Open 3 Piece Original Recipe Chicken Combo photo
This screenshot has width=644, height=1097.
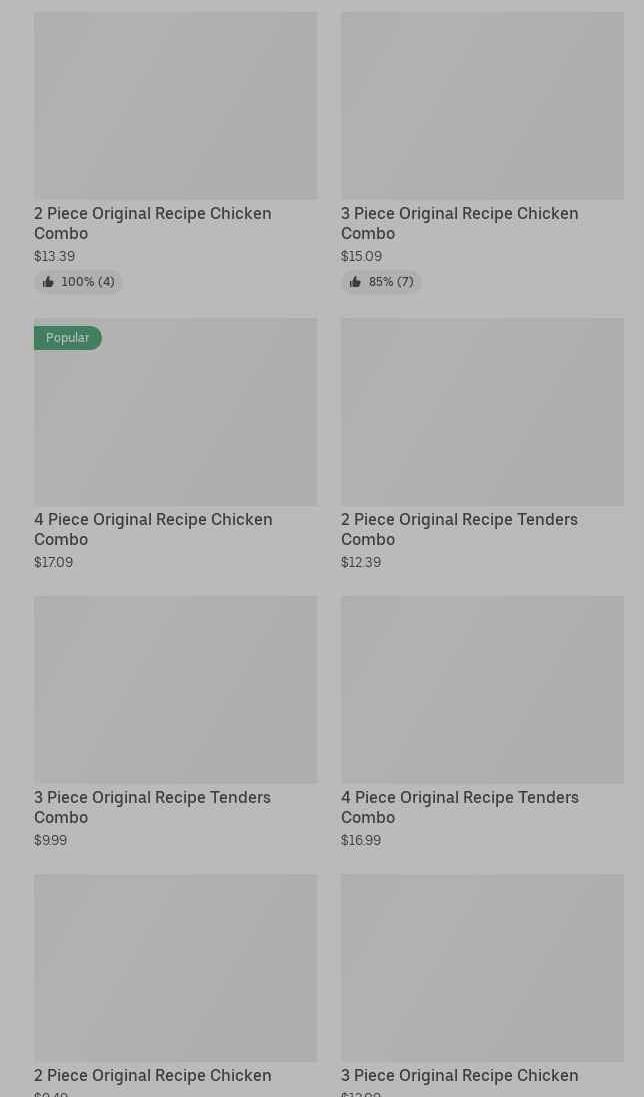point(482,105)
